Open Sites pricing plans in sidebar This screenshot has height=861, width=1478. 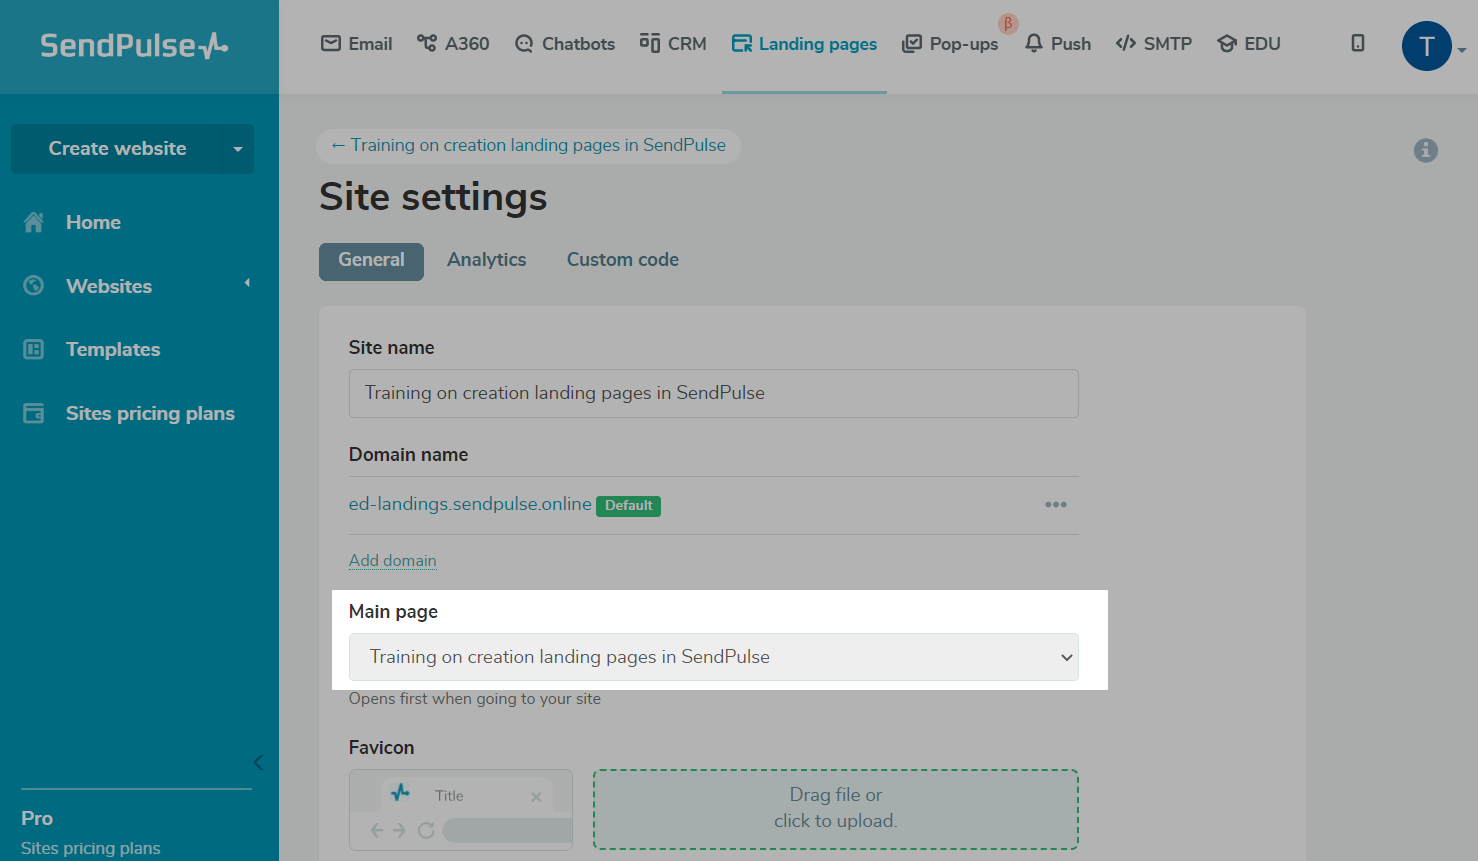click(150, 413)
